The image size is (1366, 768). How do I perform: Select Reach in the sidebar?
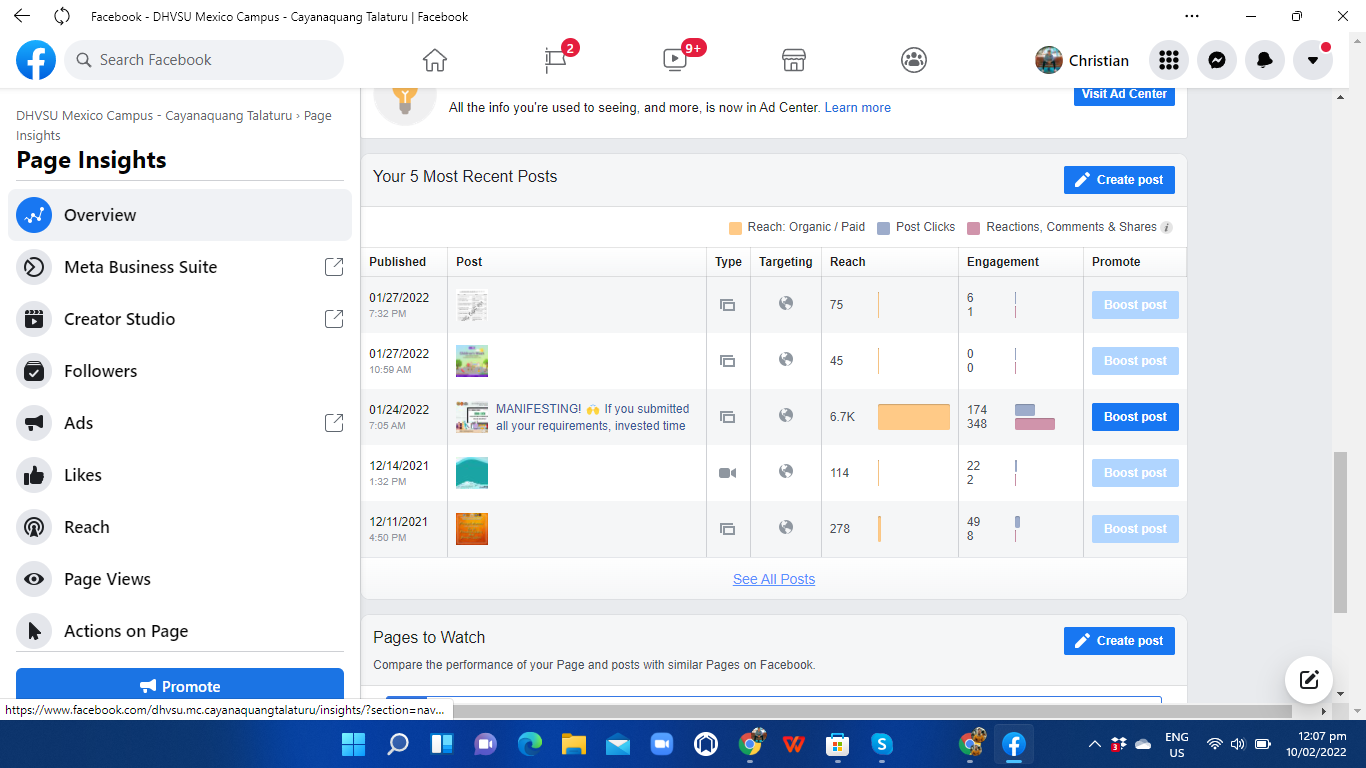tap(180, 527)
